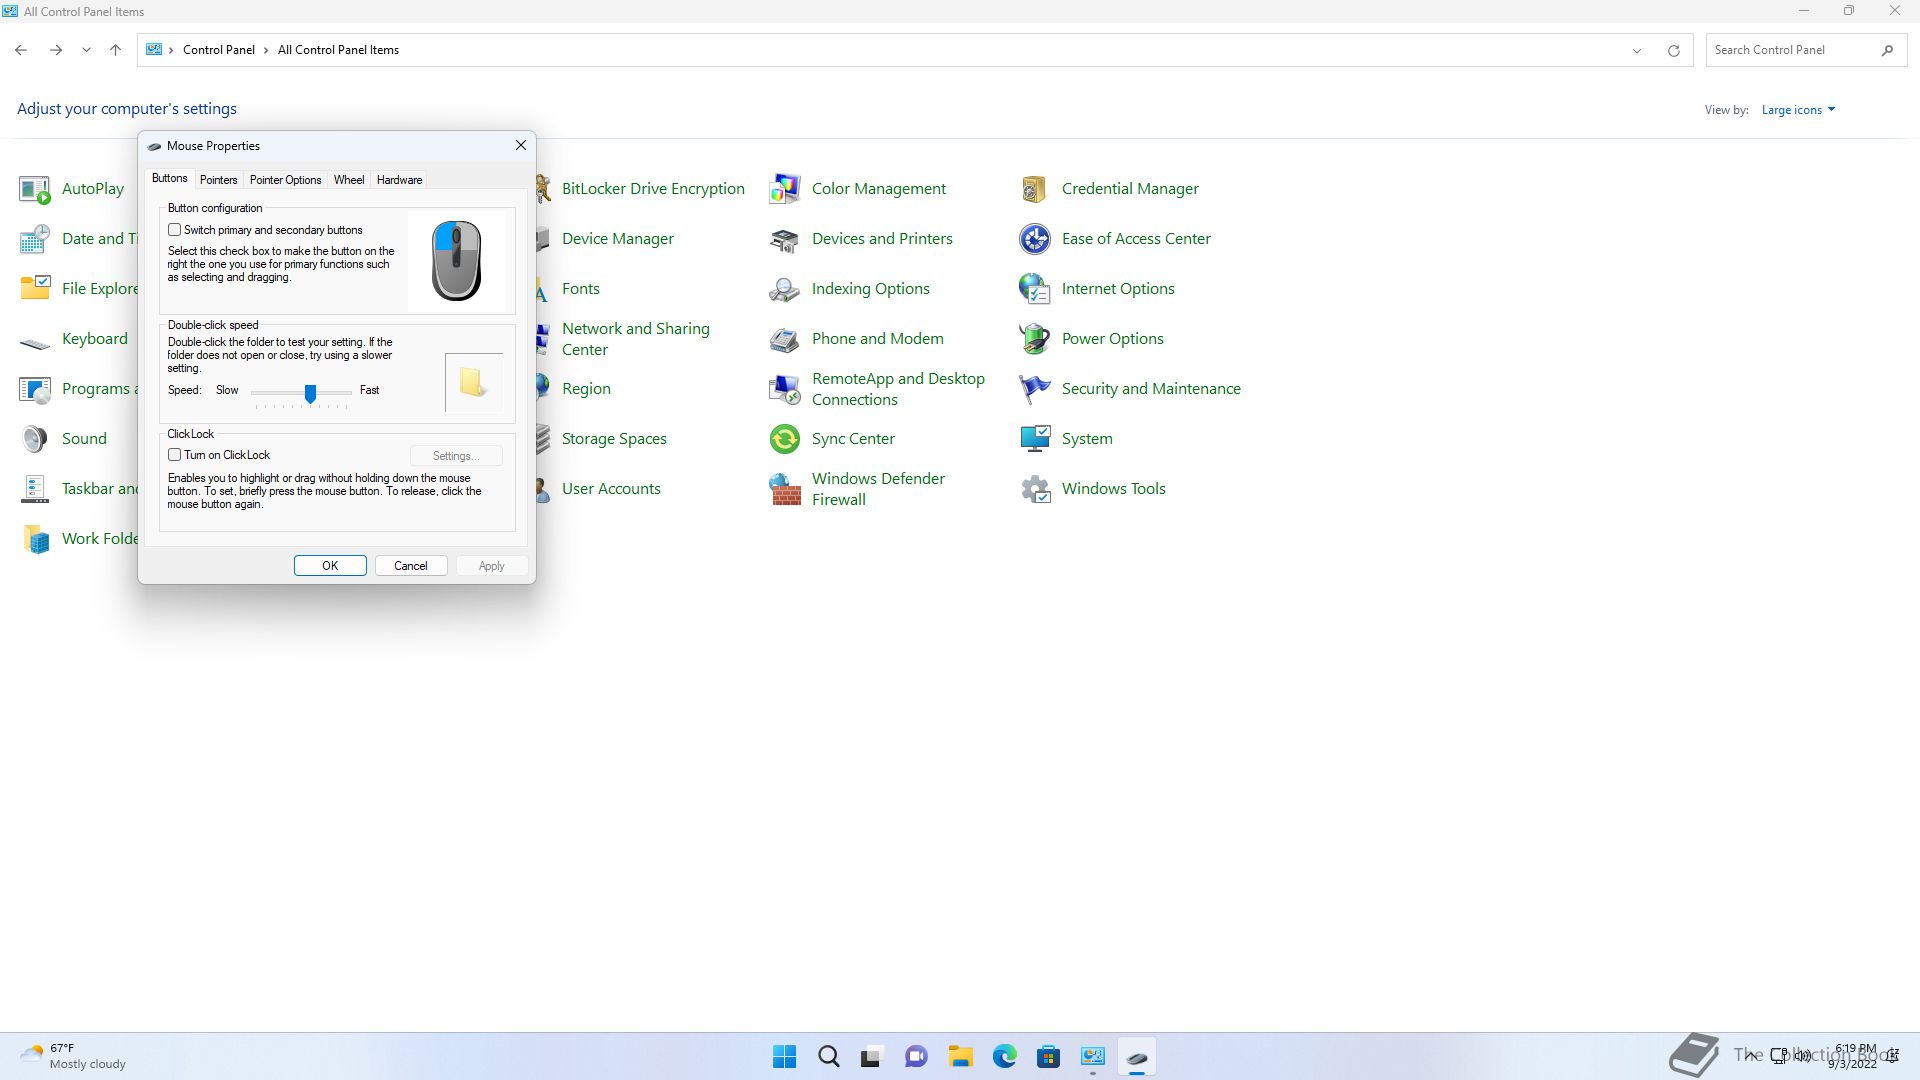
Task: Open the Storage Spaces link
Action: (x=614, y=439)
